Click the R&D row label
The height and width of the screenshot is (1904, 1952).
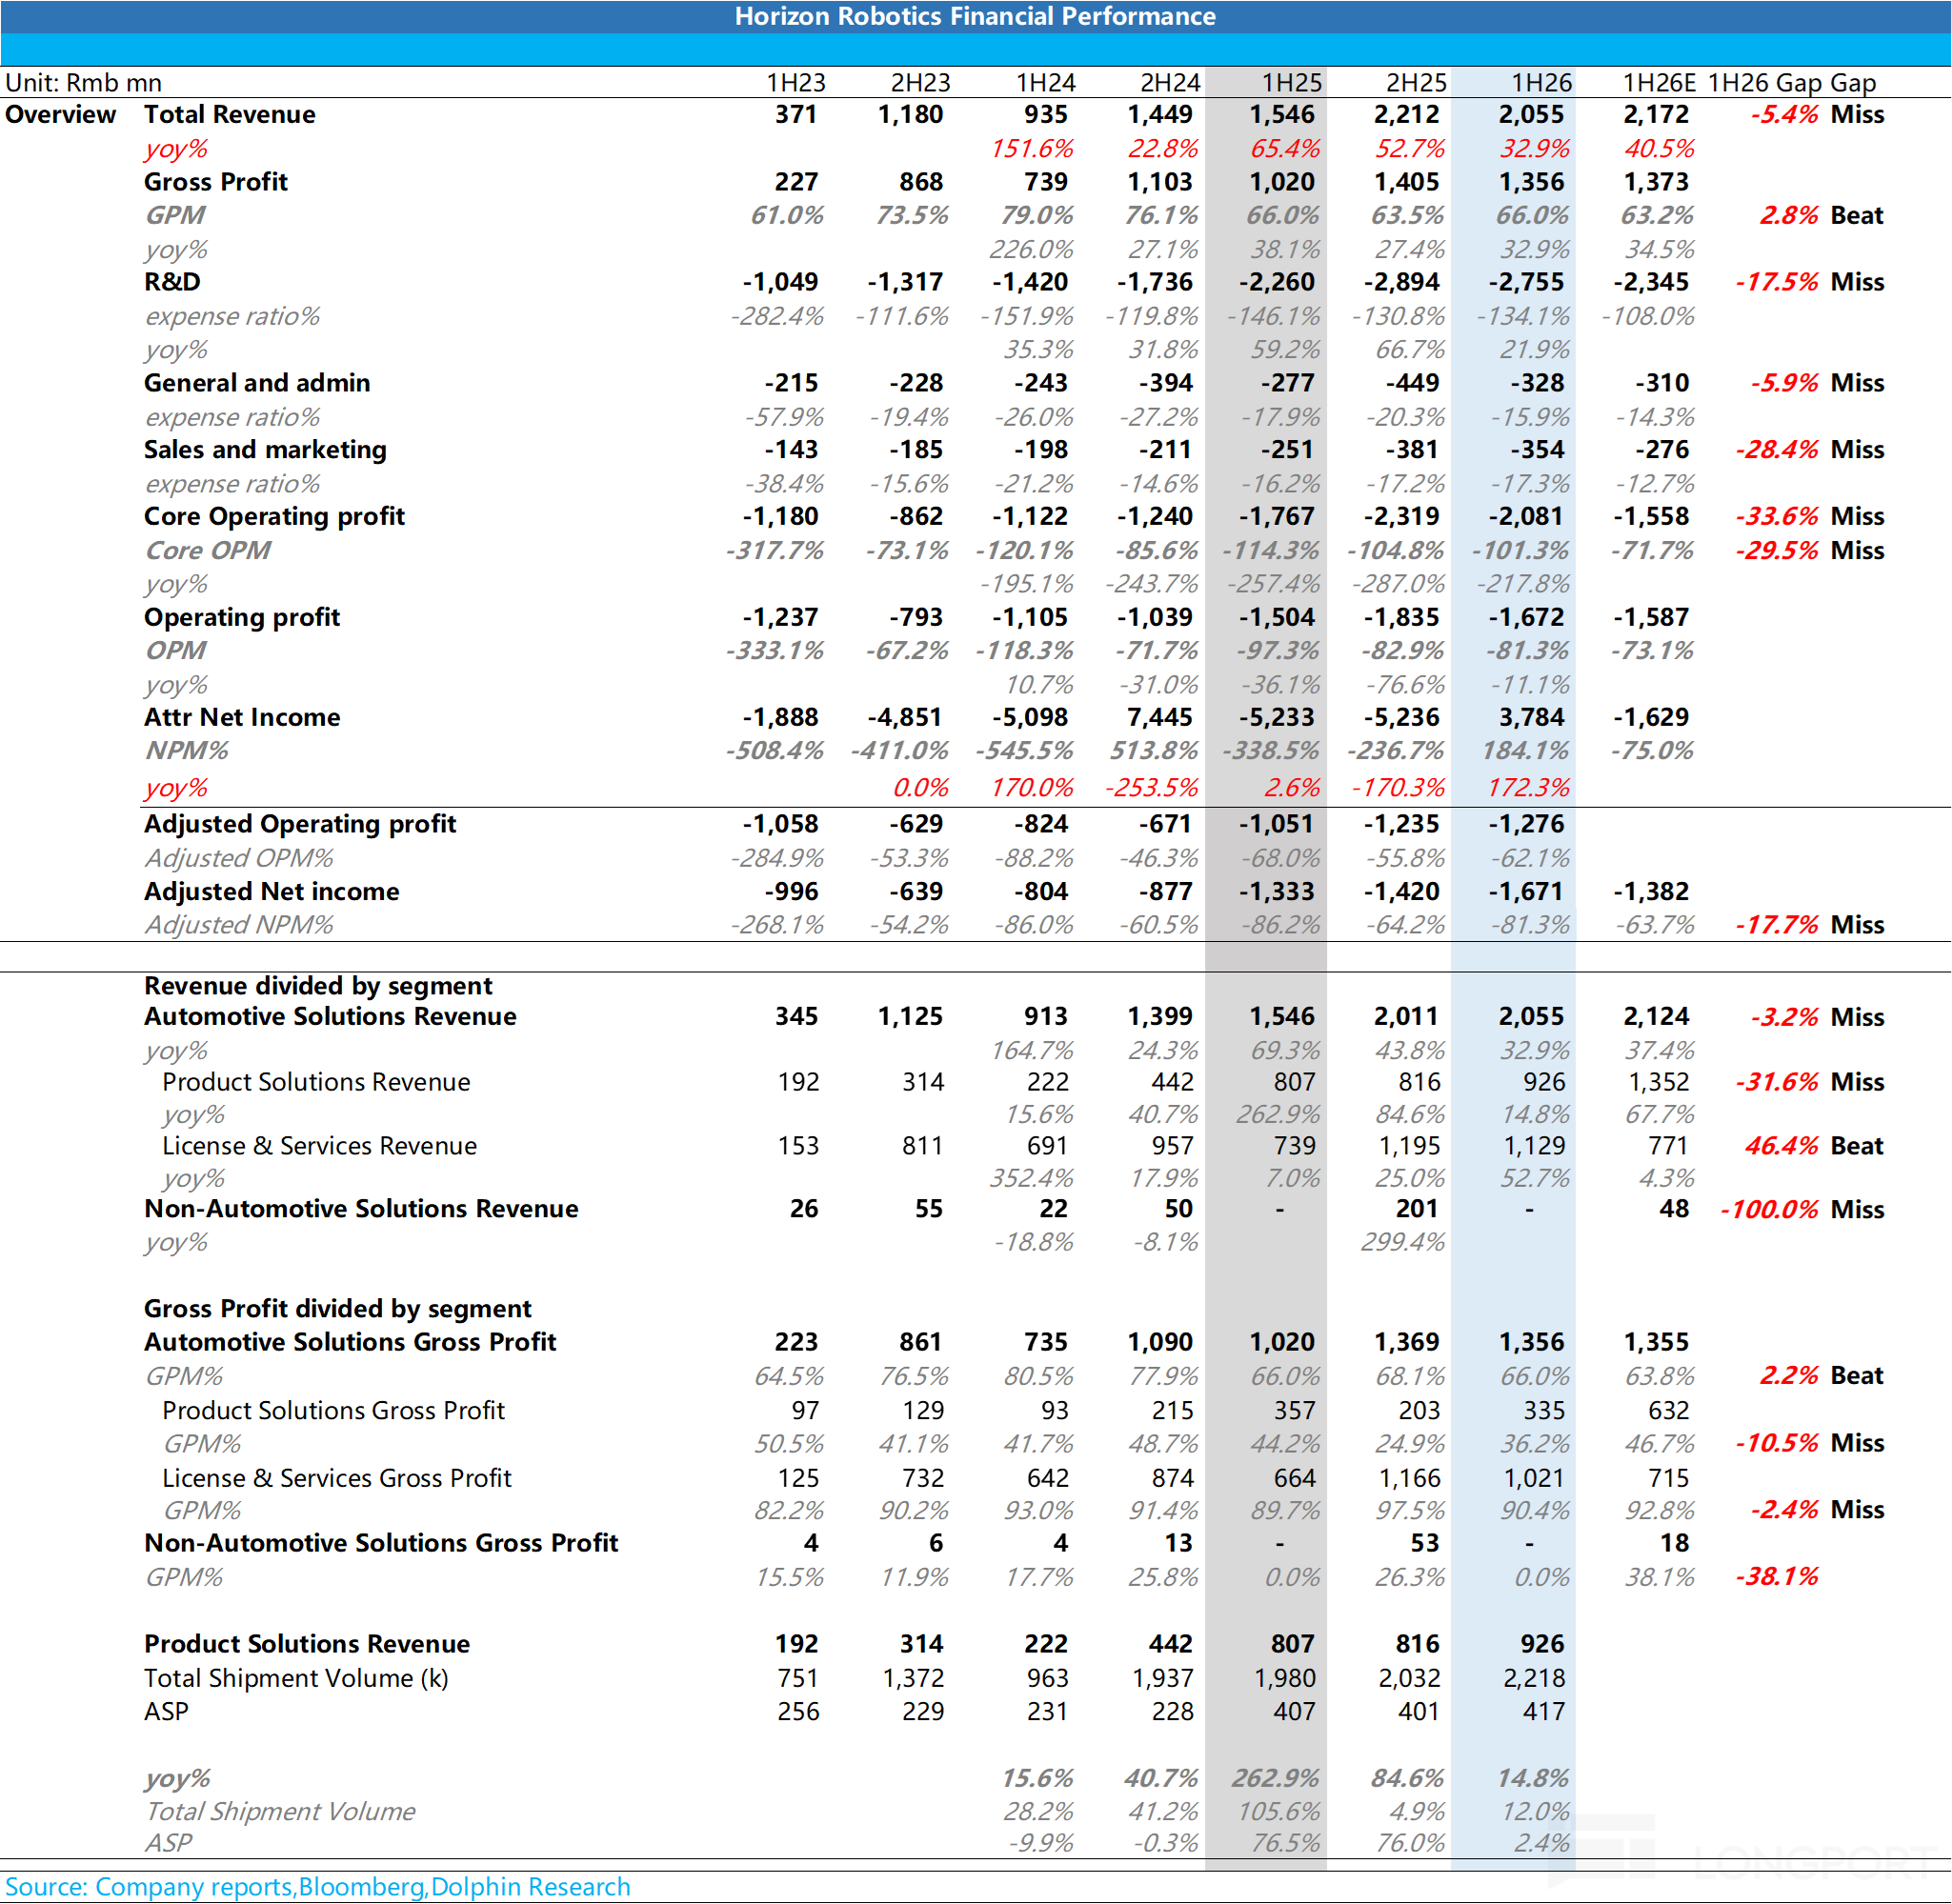click(172, 282)
